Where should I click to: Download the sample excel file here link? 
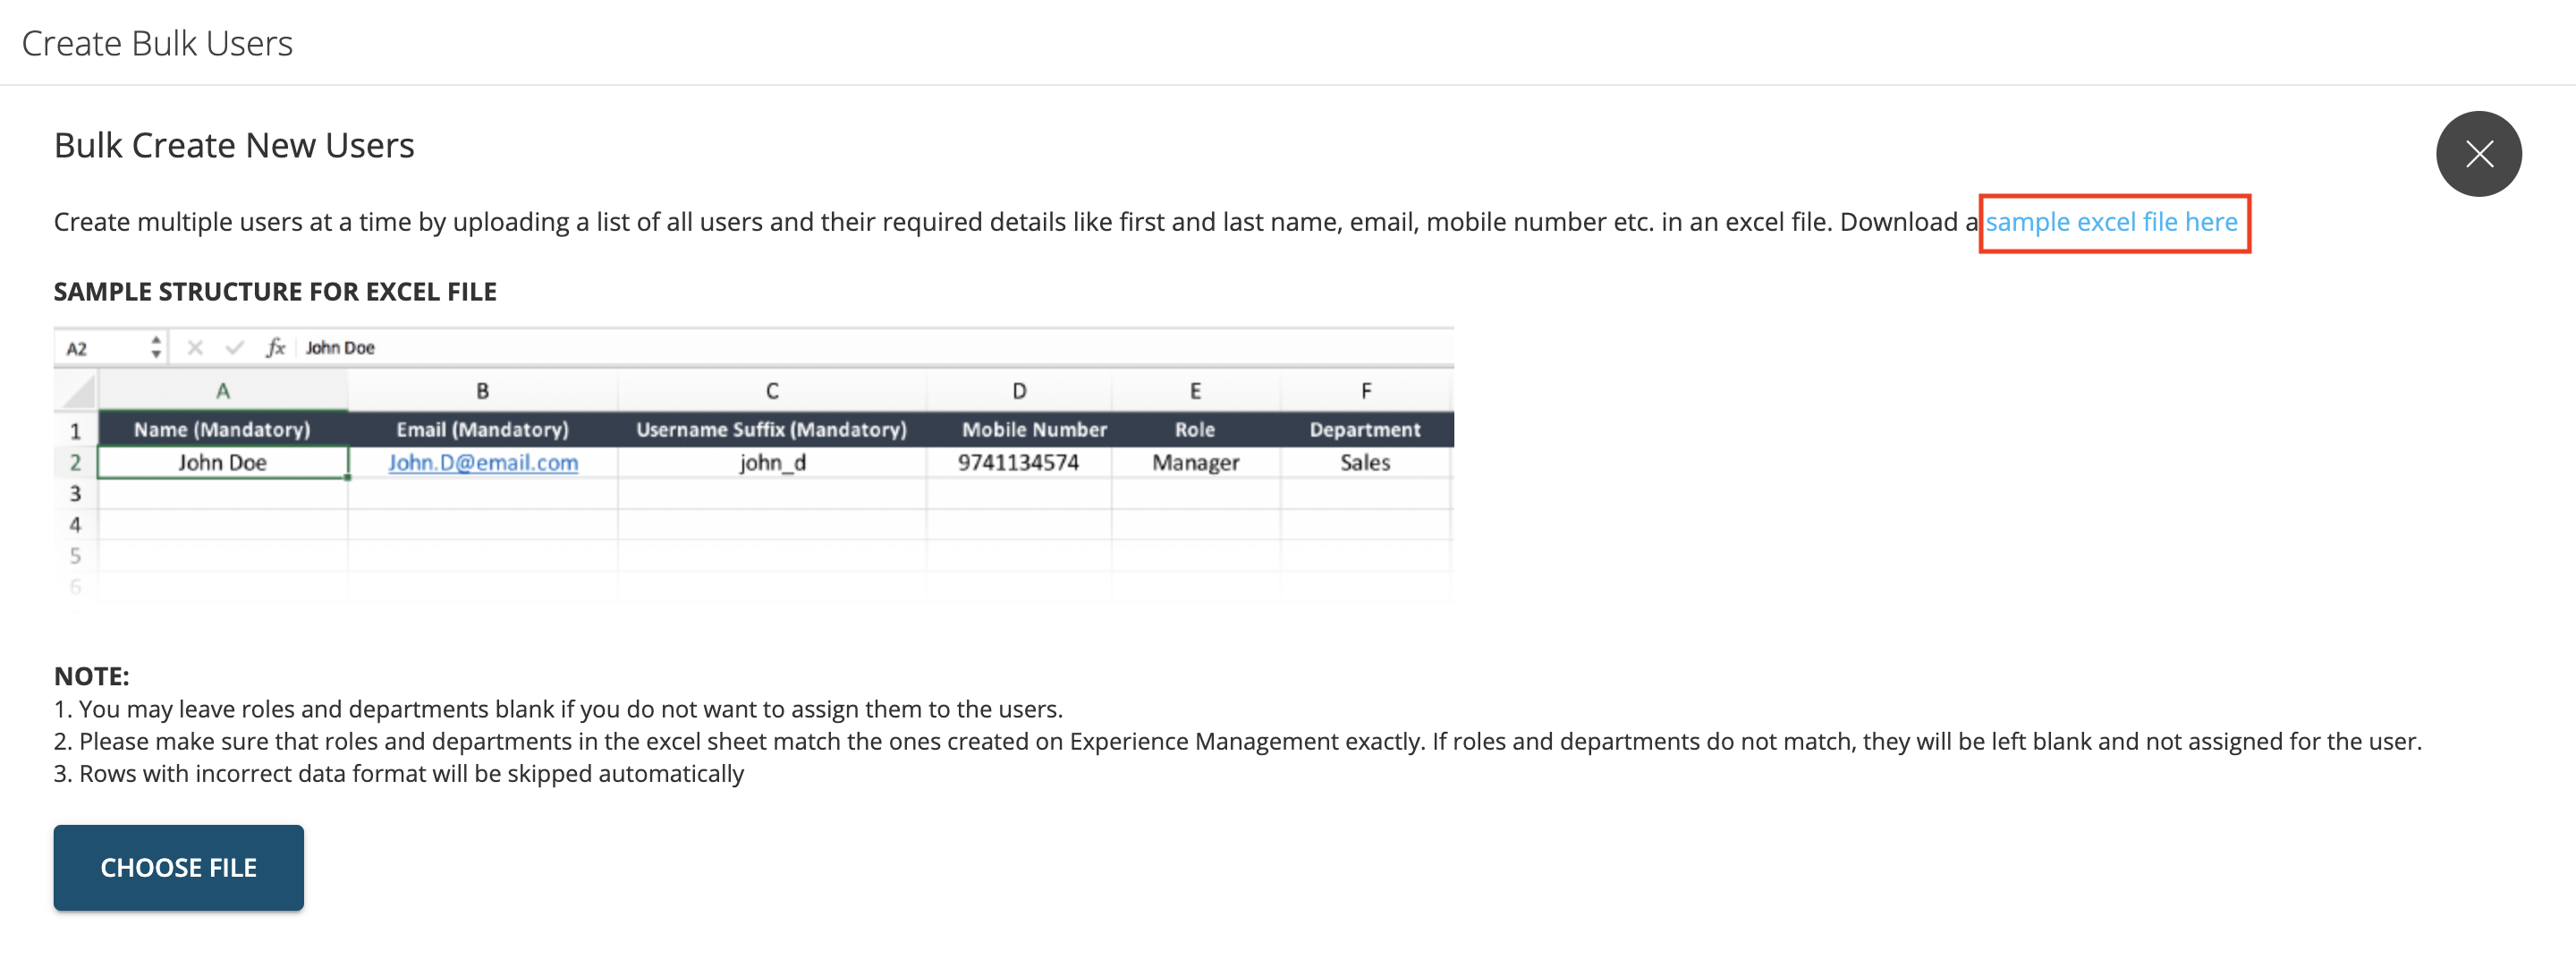2111,222
